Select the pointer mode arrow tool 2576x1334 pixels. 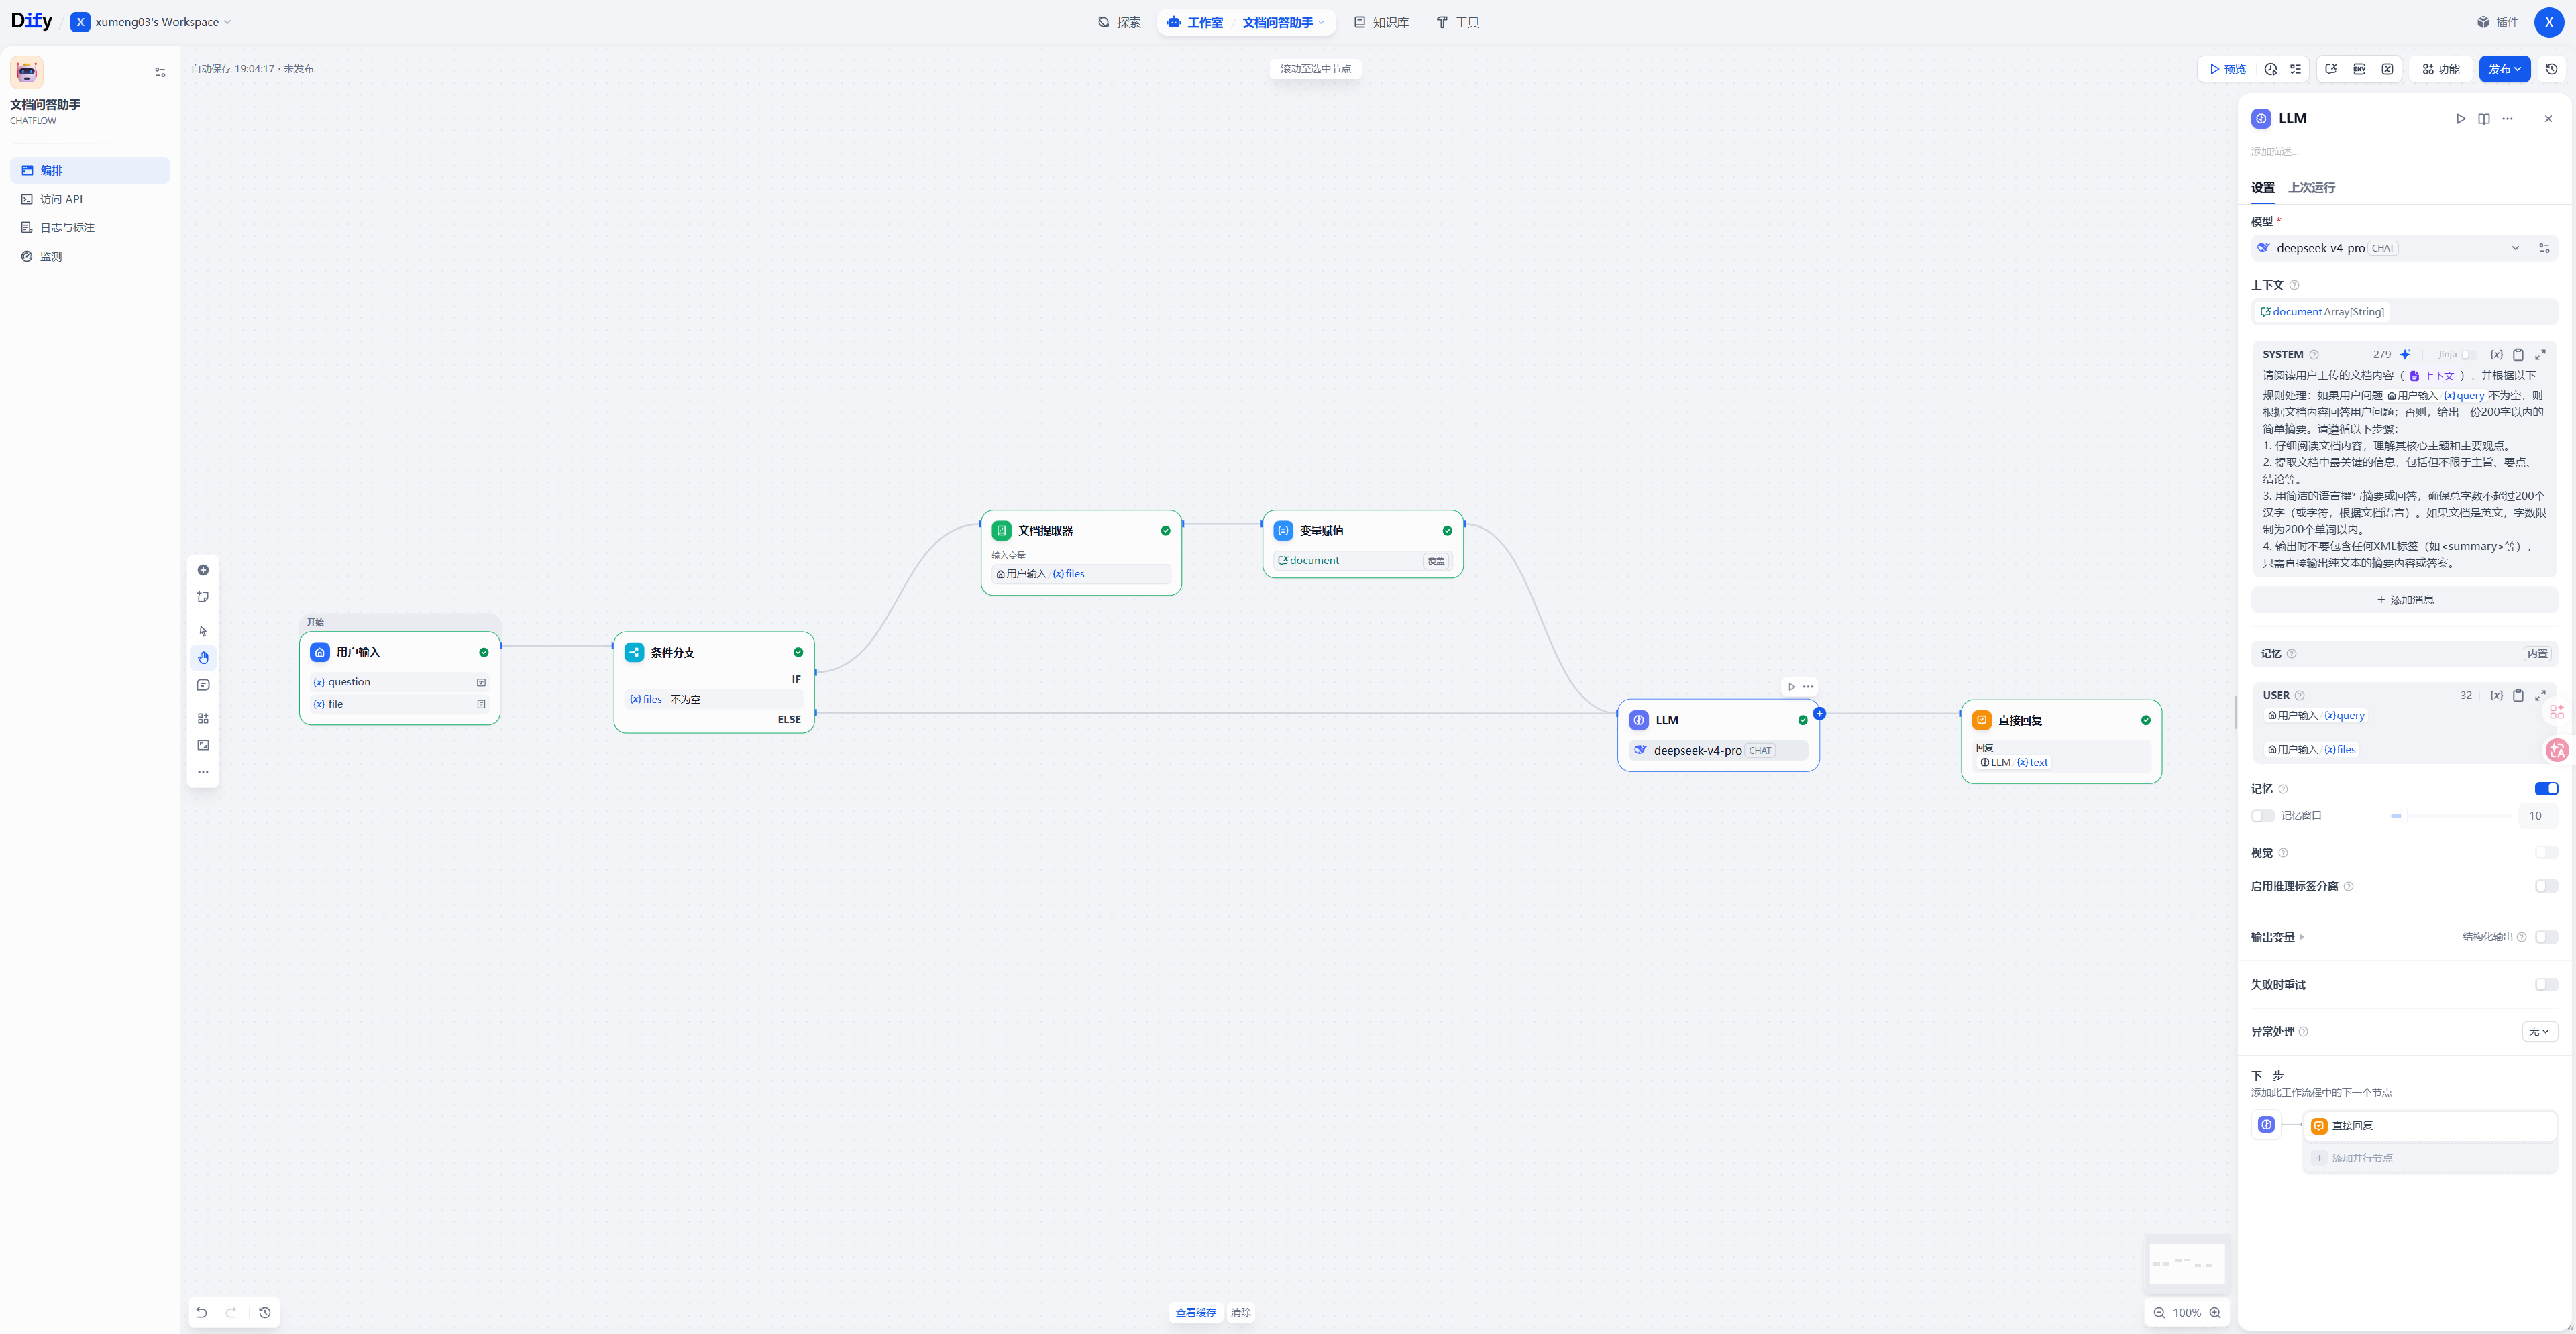pos(203,631)
